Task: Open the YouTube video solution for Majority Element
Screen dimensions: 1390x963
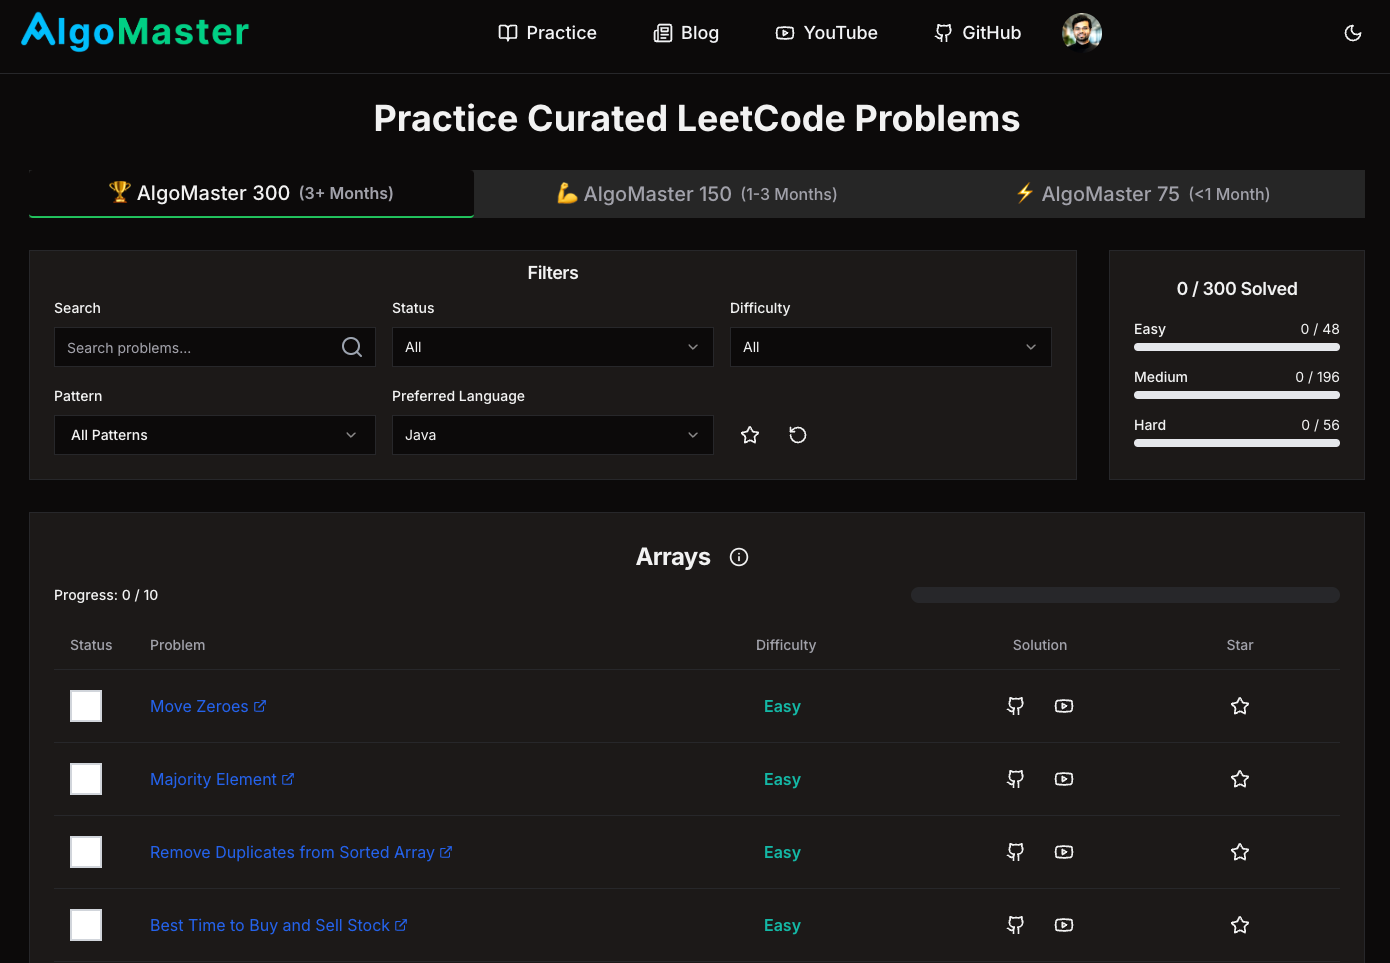Action: pyautogui.click(x=1063, y=779)
